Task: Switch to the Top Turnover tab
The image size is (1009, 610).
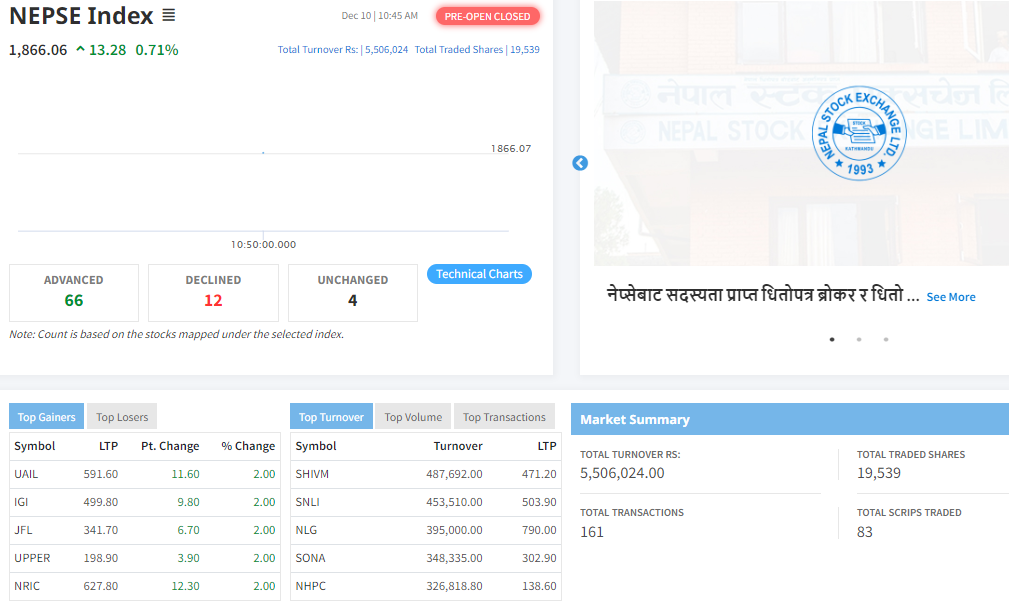Action: click(331, 417)
